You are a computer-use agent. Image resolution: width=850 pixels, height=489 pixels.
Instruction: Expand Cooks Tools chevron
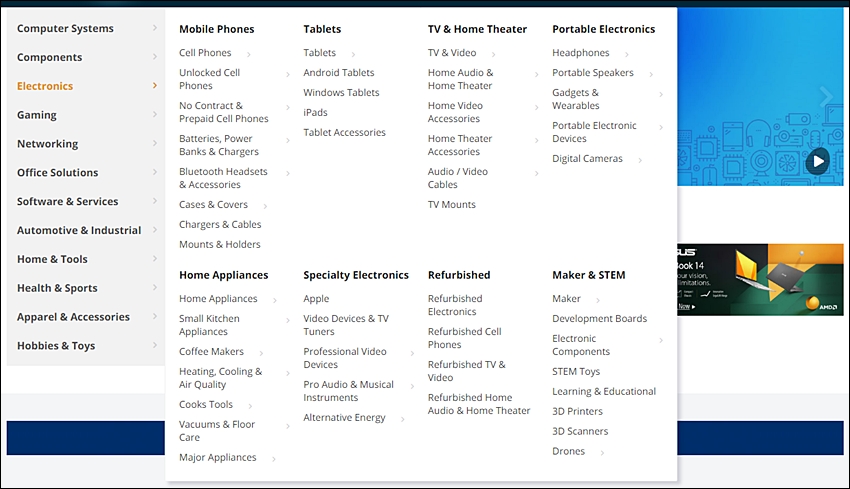(x=250, y=406)
